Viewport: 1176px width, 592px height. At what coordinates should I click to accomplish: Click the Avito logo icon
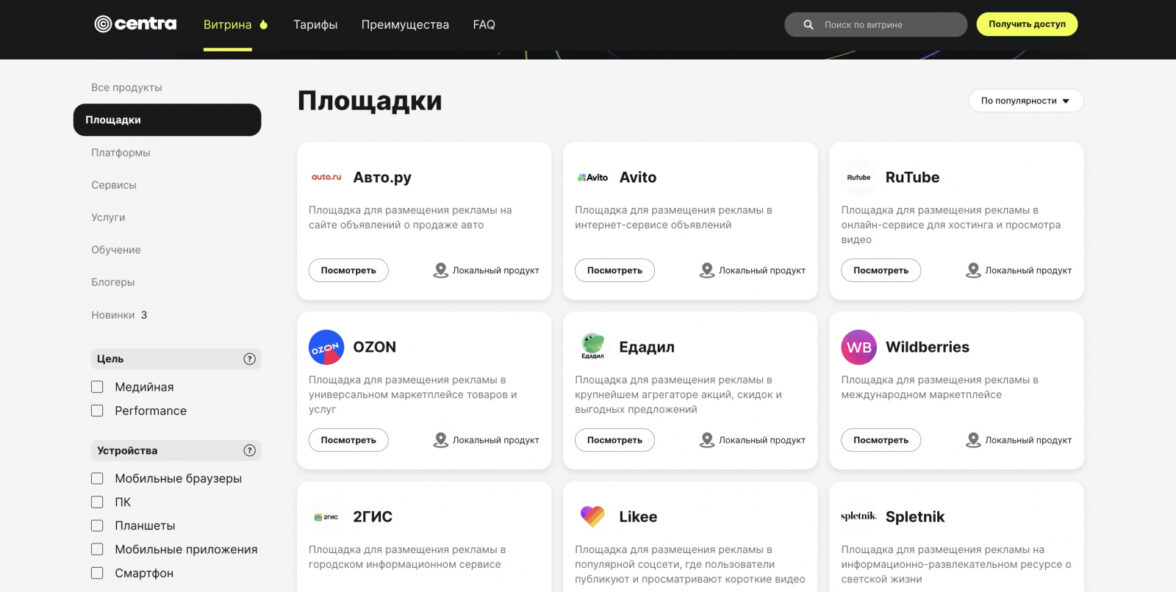point(592,178)
